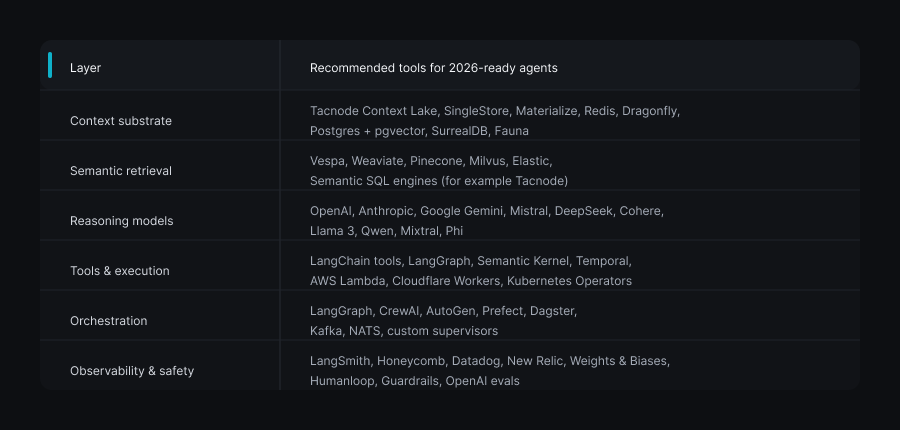Click the OpenAI, Anthropic, Google Gemini line

(x=486, y=211)
